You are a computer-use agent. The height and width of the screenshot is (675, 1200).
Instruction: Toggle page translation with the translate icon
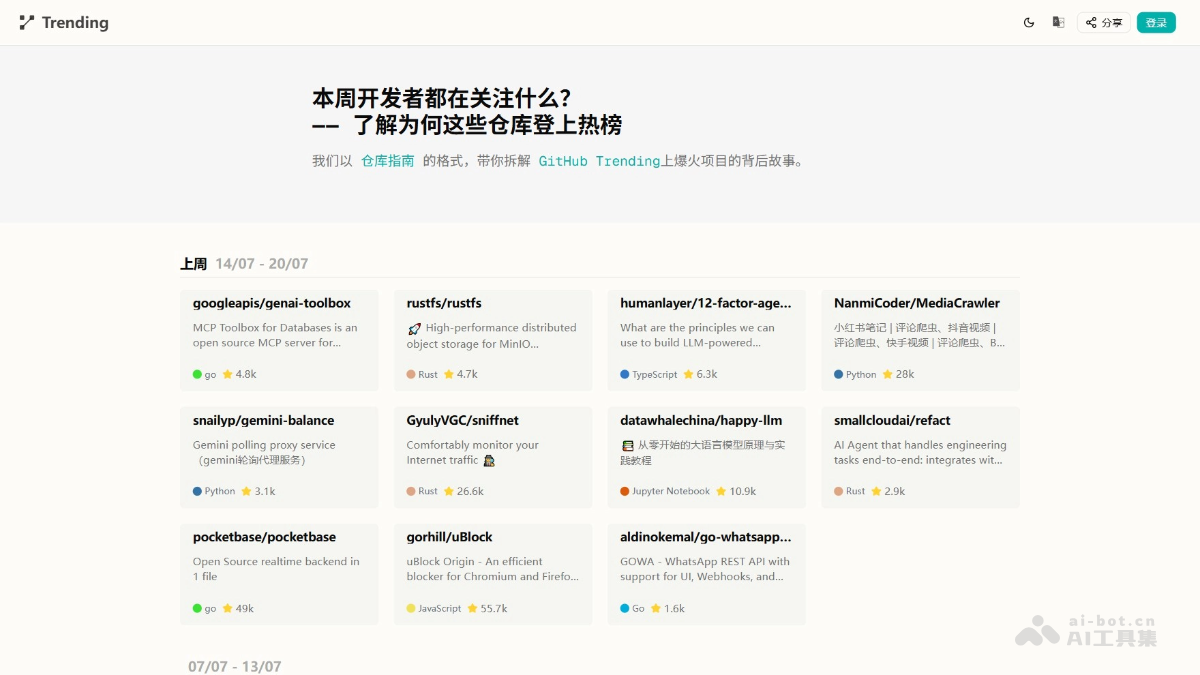1058,21
